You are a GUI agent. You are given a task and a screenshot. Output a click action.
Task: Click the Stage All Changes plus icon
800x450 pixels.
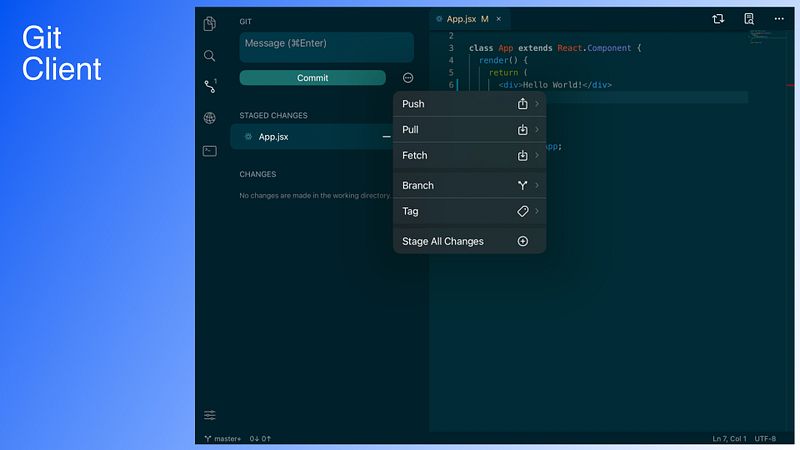(522, 241)
